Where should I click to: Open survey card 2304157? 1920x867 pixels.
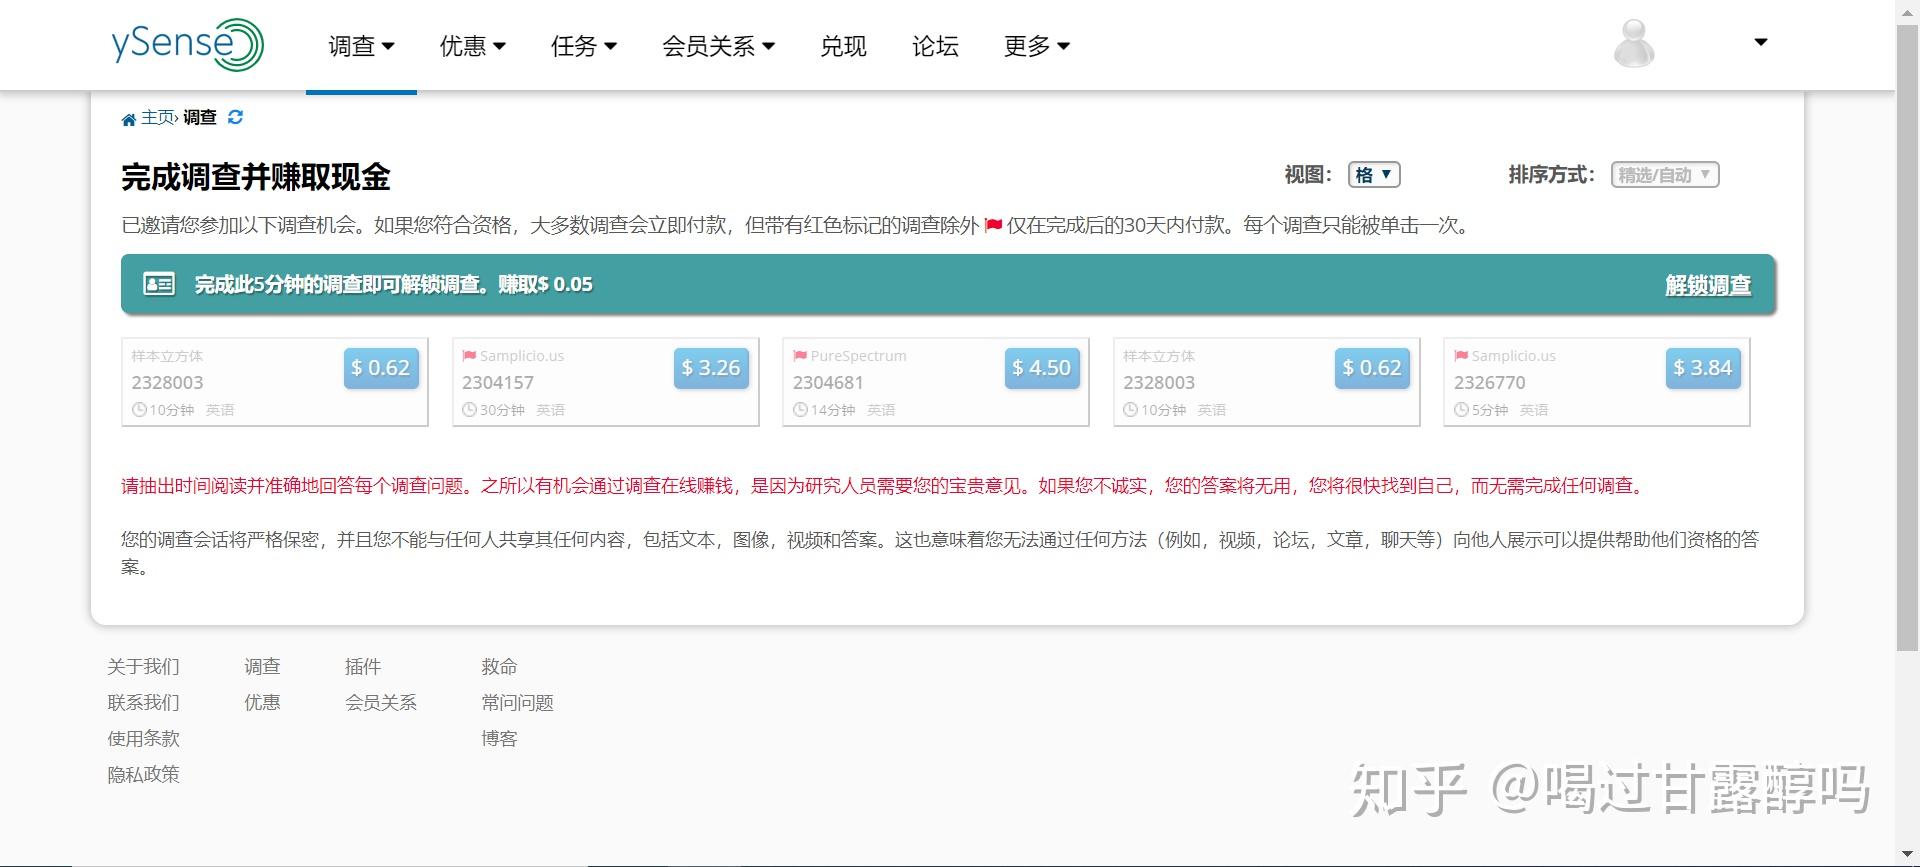[x=605, y=382]
